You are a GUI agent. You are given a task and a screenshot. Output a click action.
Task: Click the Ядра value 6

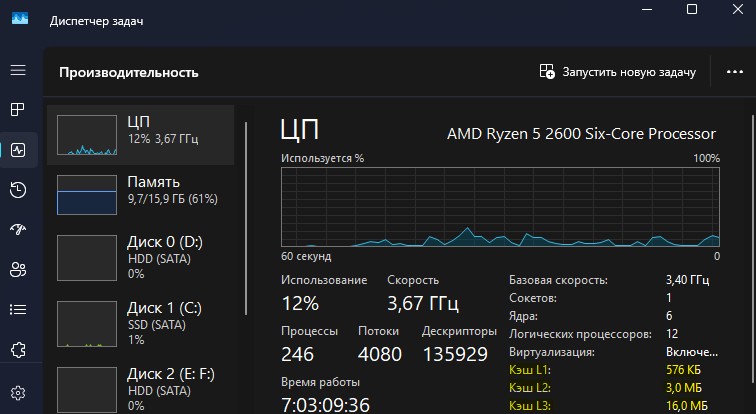[x=669, y=316]
